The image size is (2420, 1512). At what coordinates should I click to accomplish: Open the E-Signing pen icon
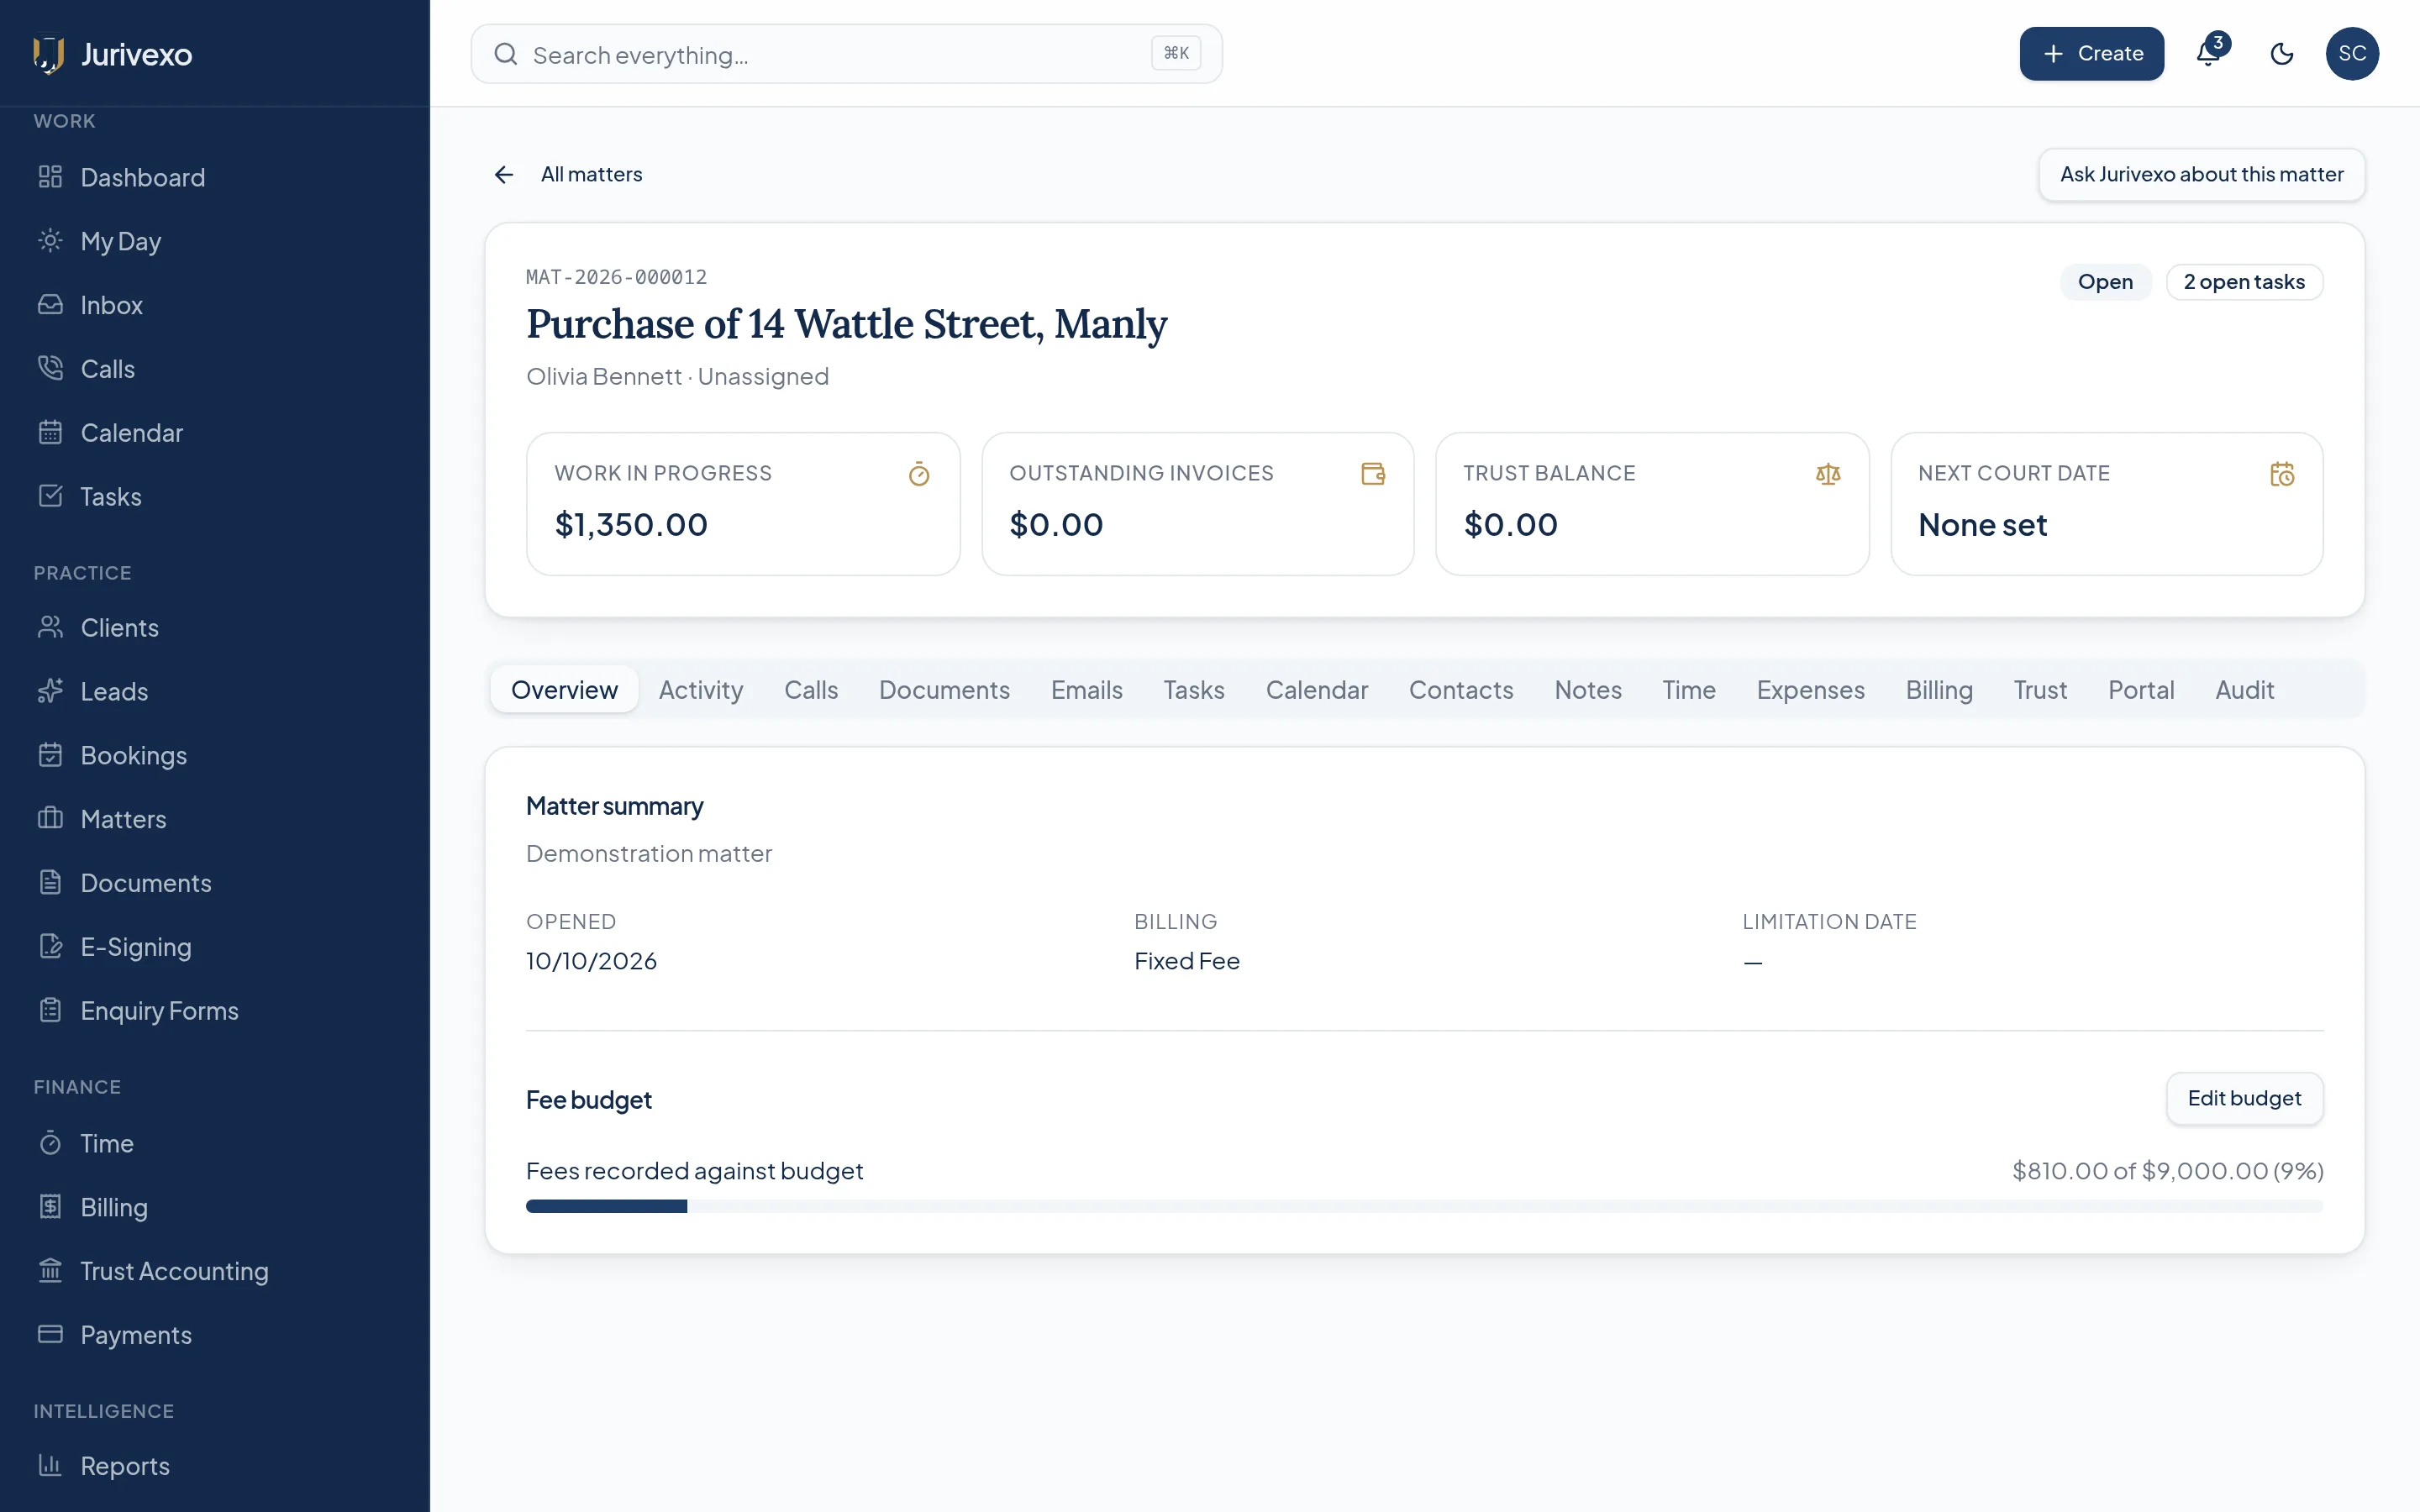[x=50, y=947]
